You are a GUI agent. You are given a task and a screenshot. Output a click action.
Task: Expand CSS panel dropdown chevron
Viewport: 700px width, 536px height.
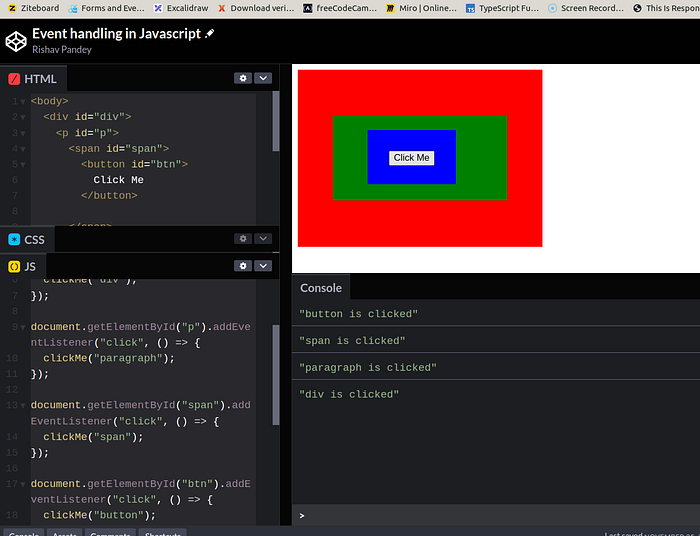point(263,239)
